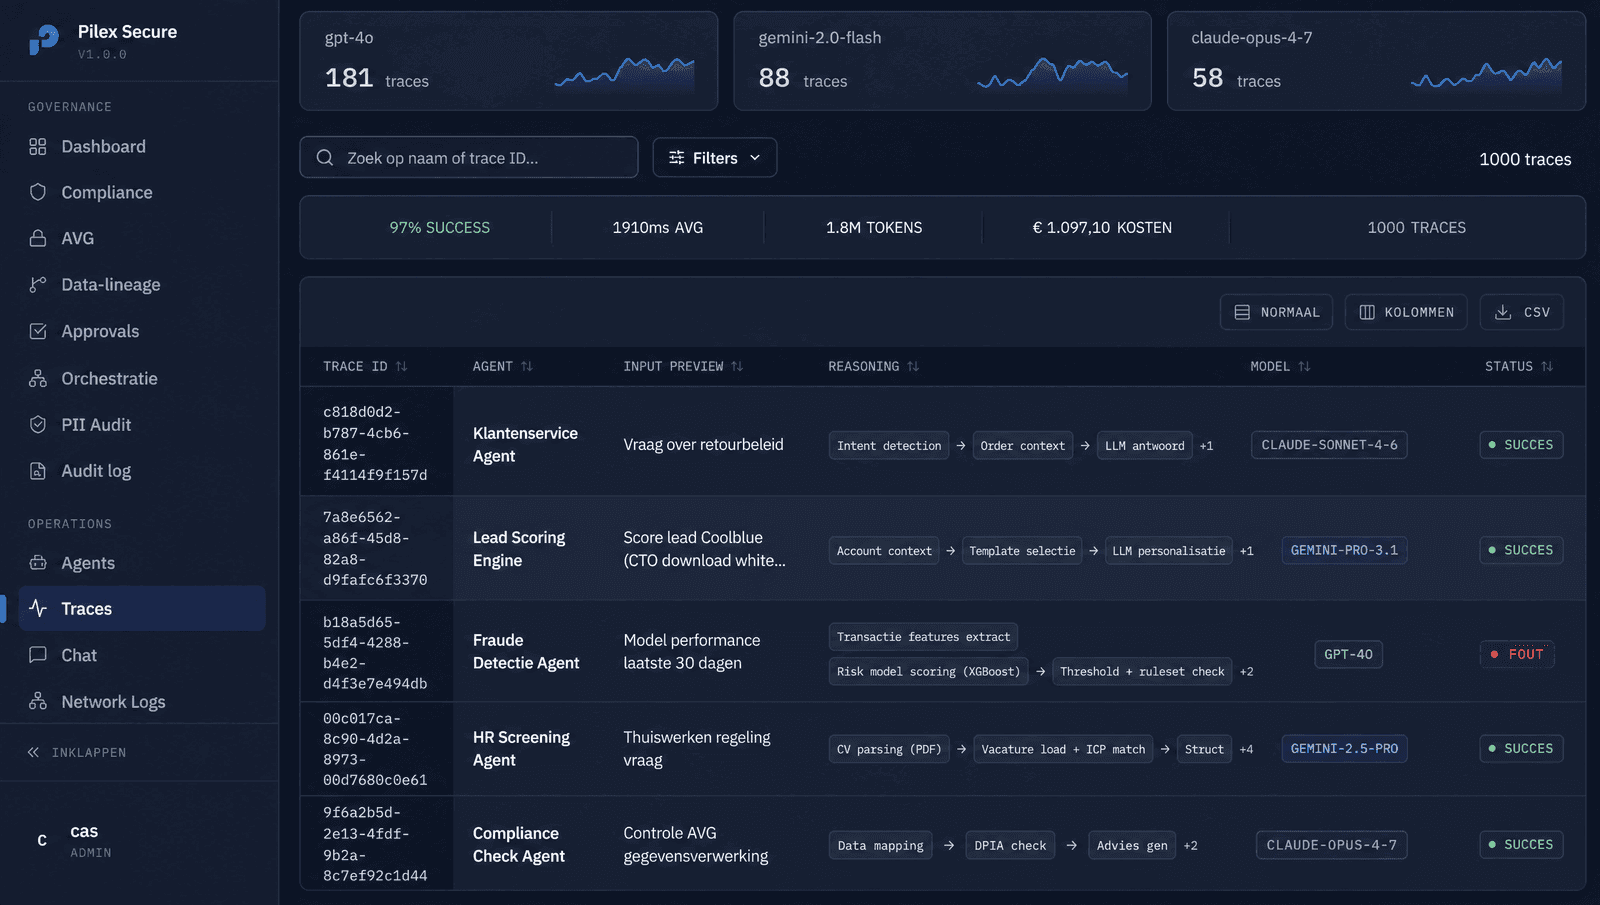Viewport: 1600px width, 905px height.
Task: Open Kolommen column settings
Action: point(1406,312)
